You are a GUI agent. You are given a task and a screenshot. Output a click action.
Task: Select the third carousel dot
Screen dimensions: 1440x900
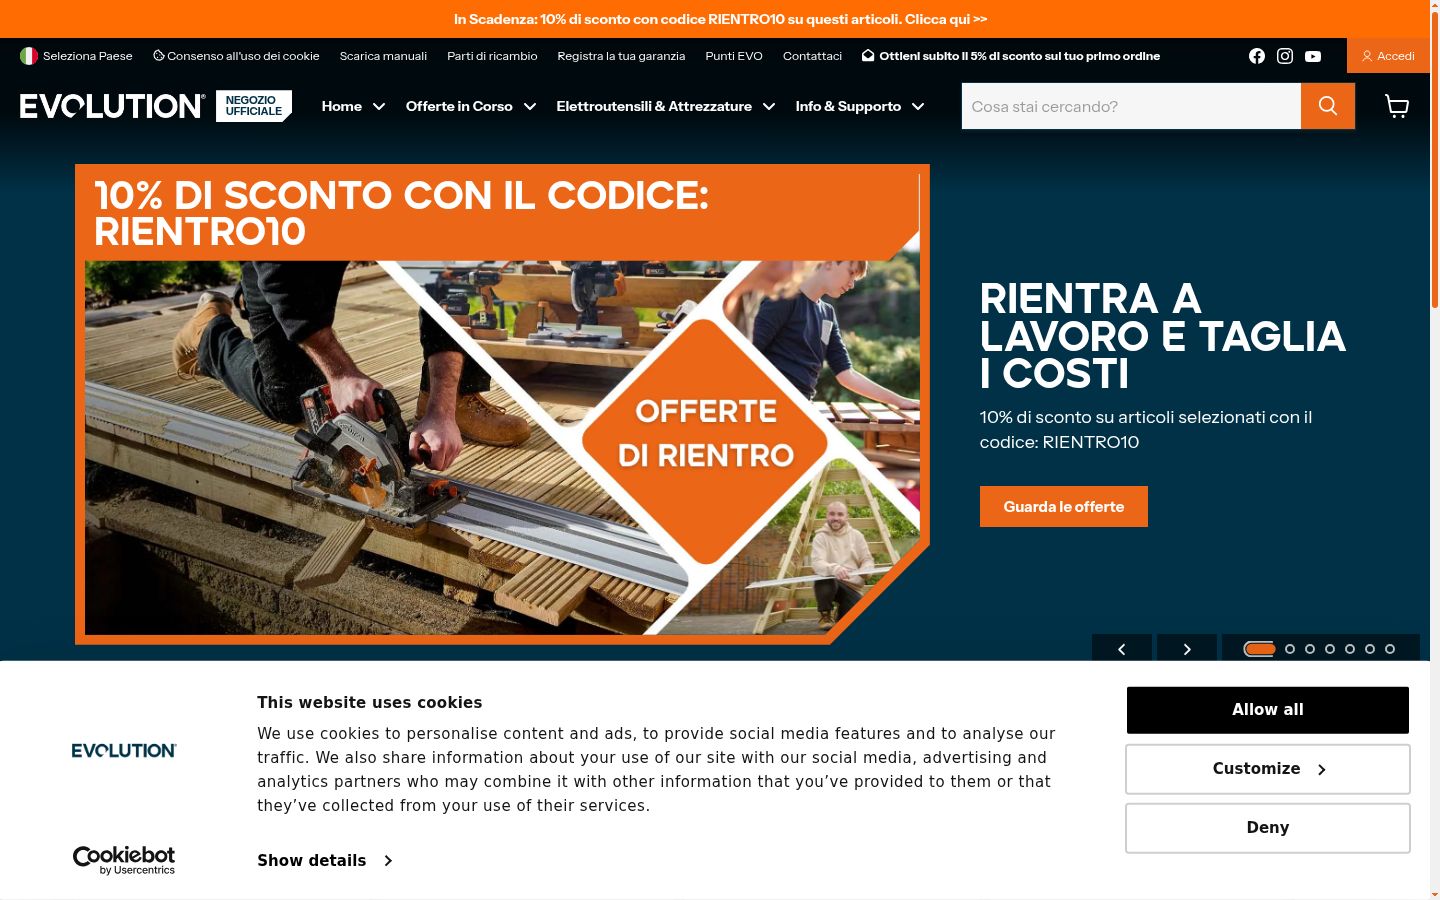pos(1310,649)
